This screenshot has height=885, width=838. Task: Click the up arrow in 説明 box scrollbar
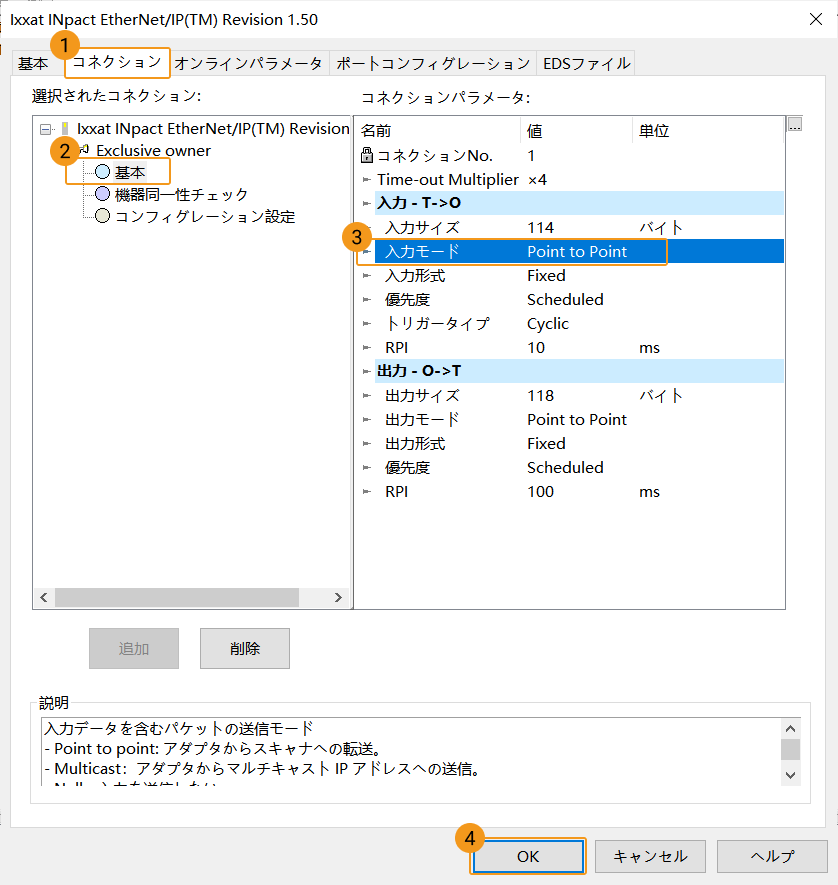791,729
